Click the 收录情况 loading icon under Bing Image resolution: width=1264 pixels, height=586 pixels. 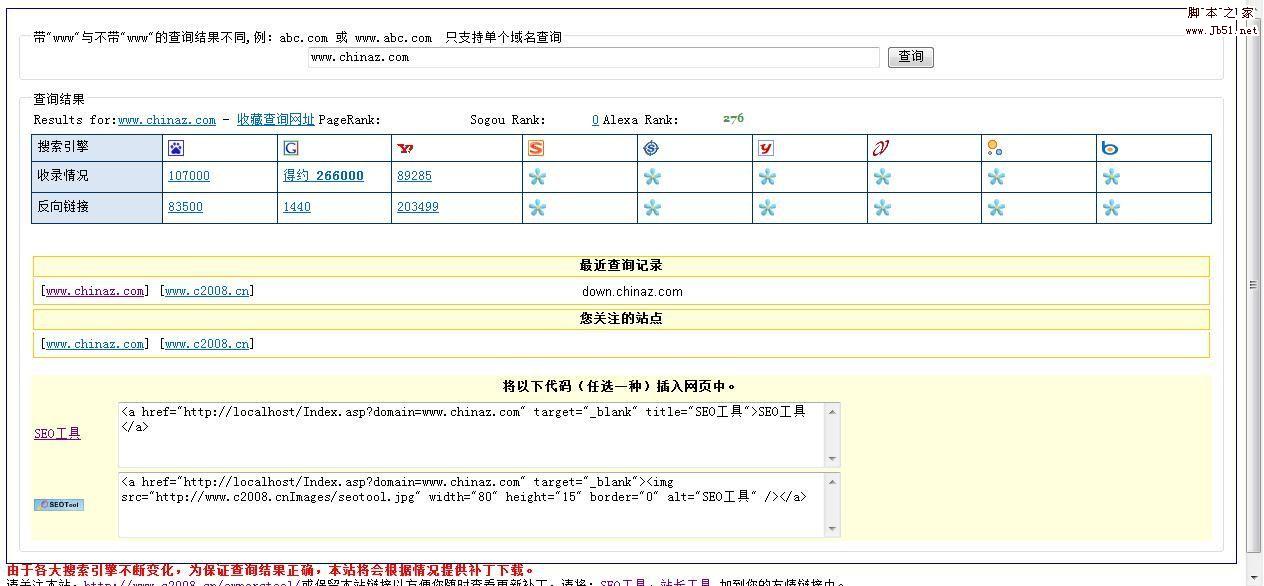[x=1111, y=177]
